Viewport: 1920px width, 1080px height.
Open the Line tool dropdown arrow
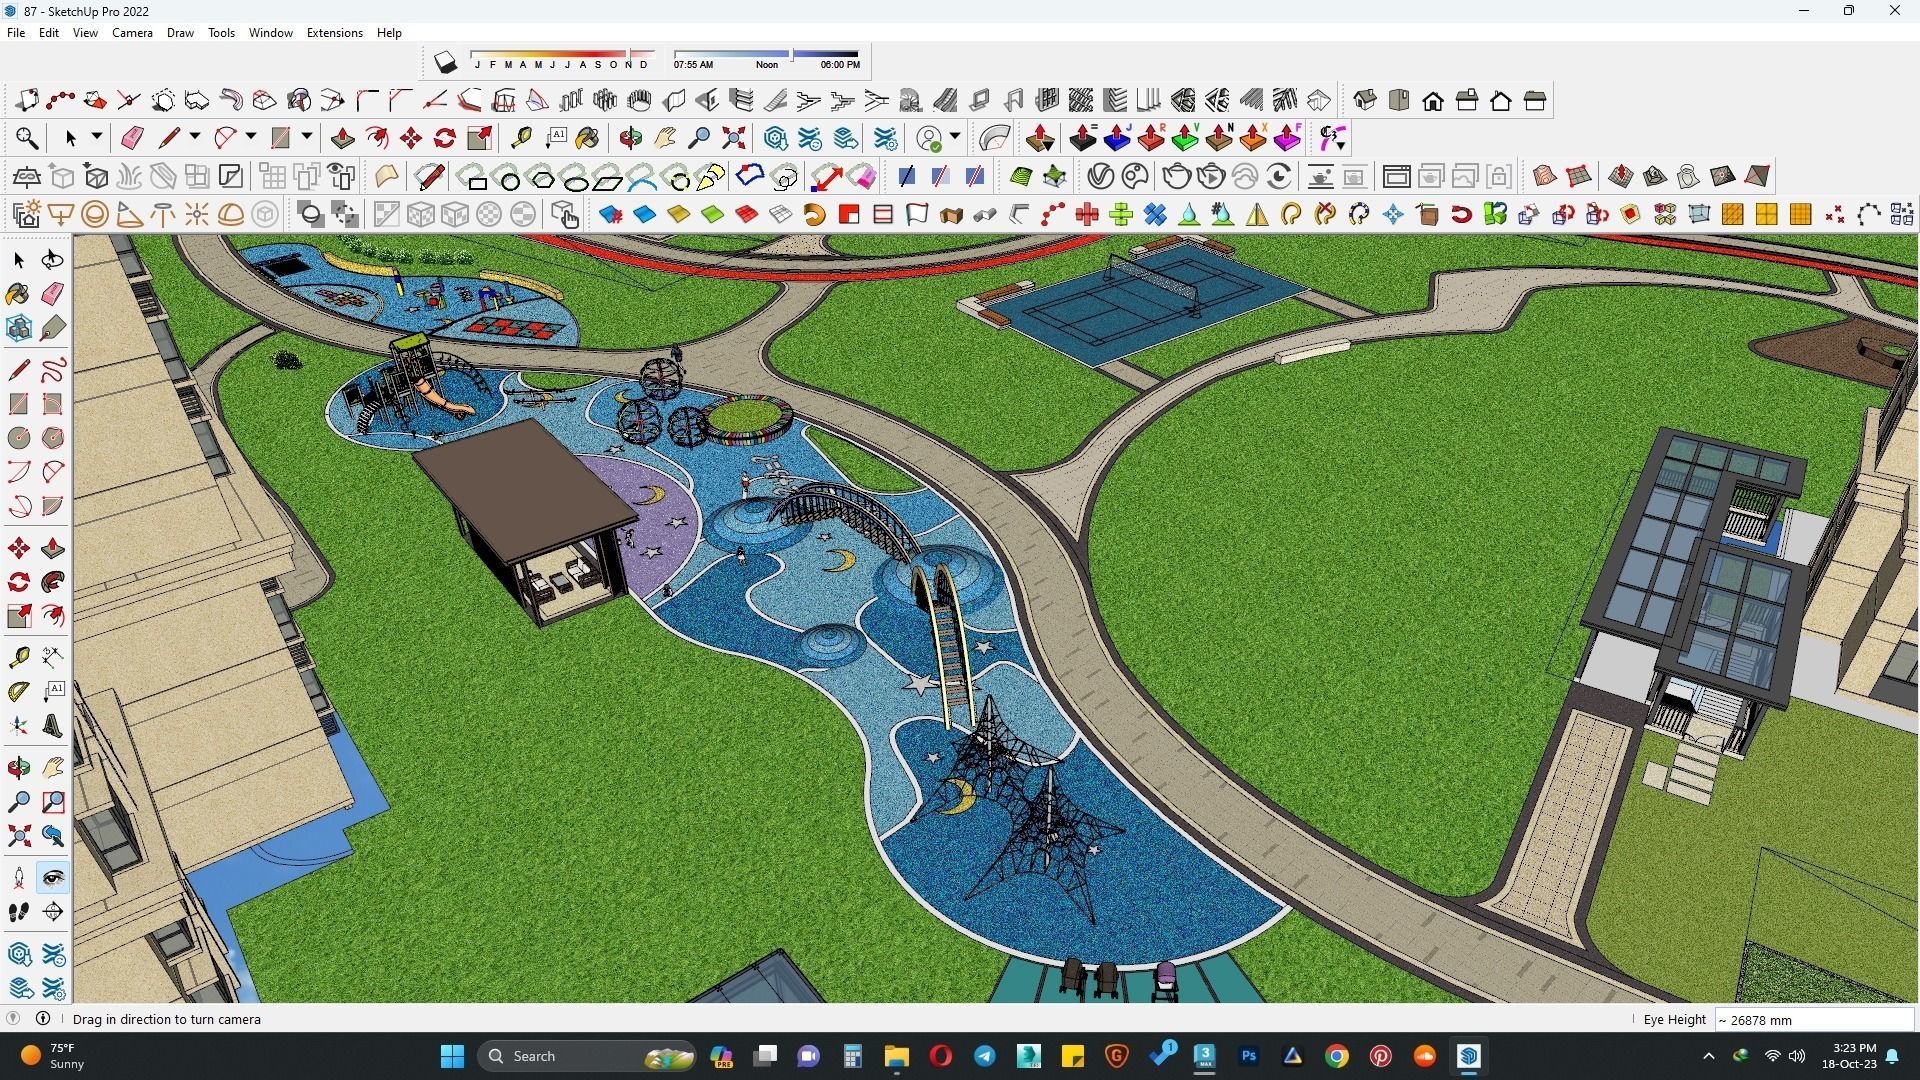pos(195,137)
